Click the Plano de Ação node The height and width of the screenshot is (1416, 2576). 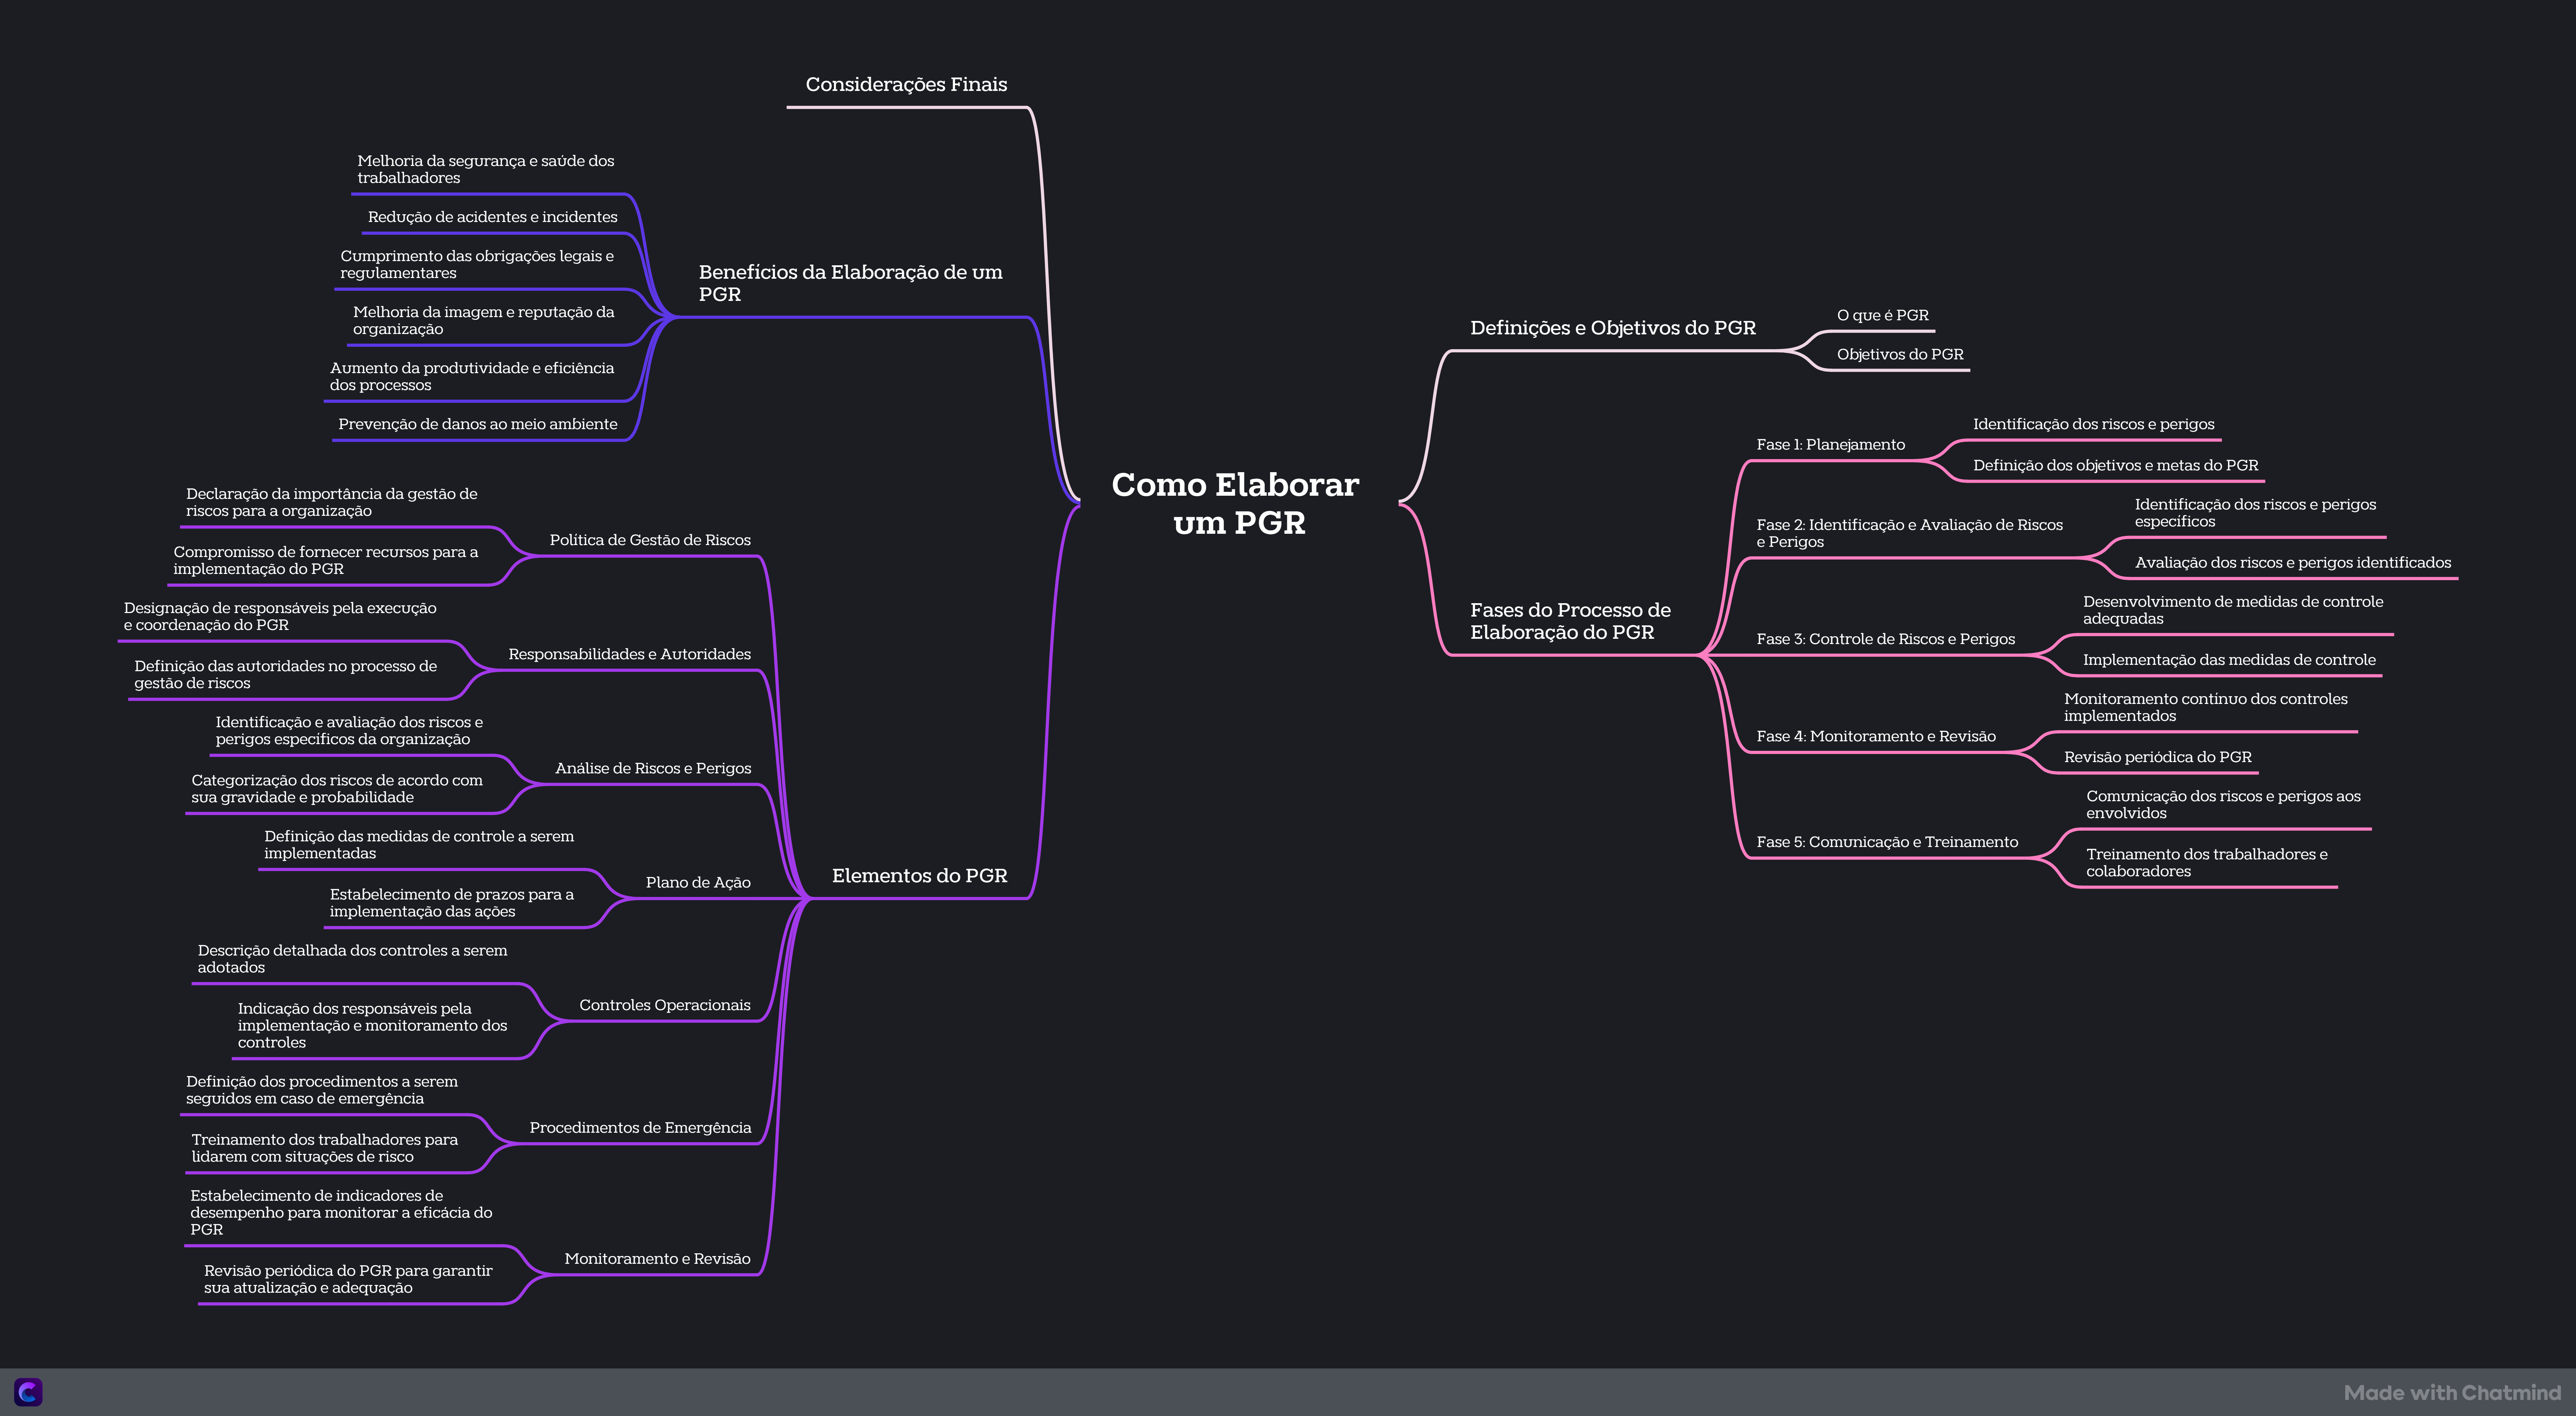(698, 882)
